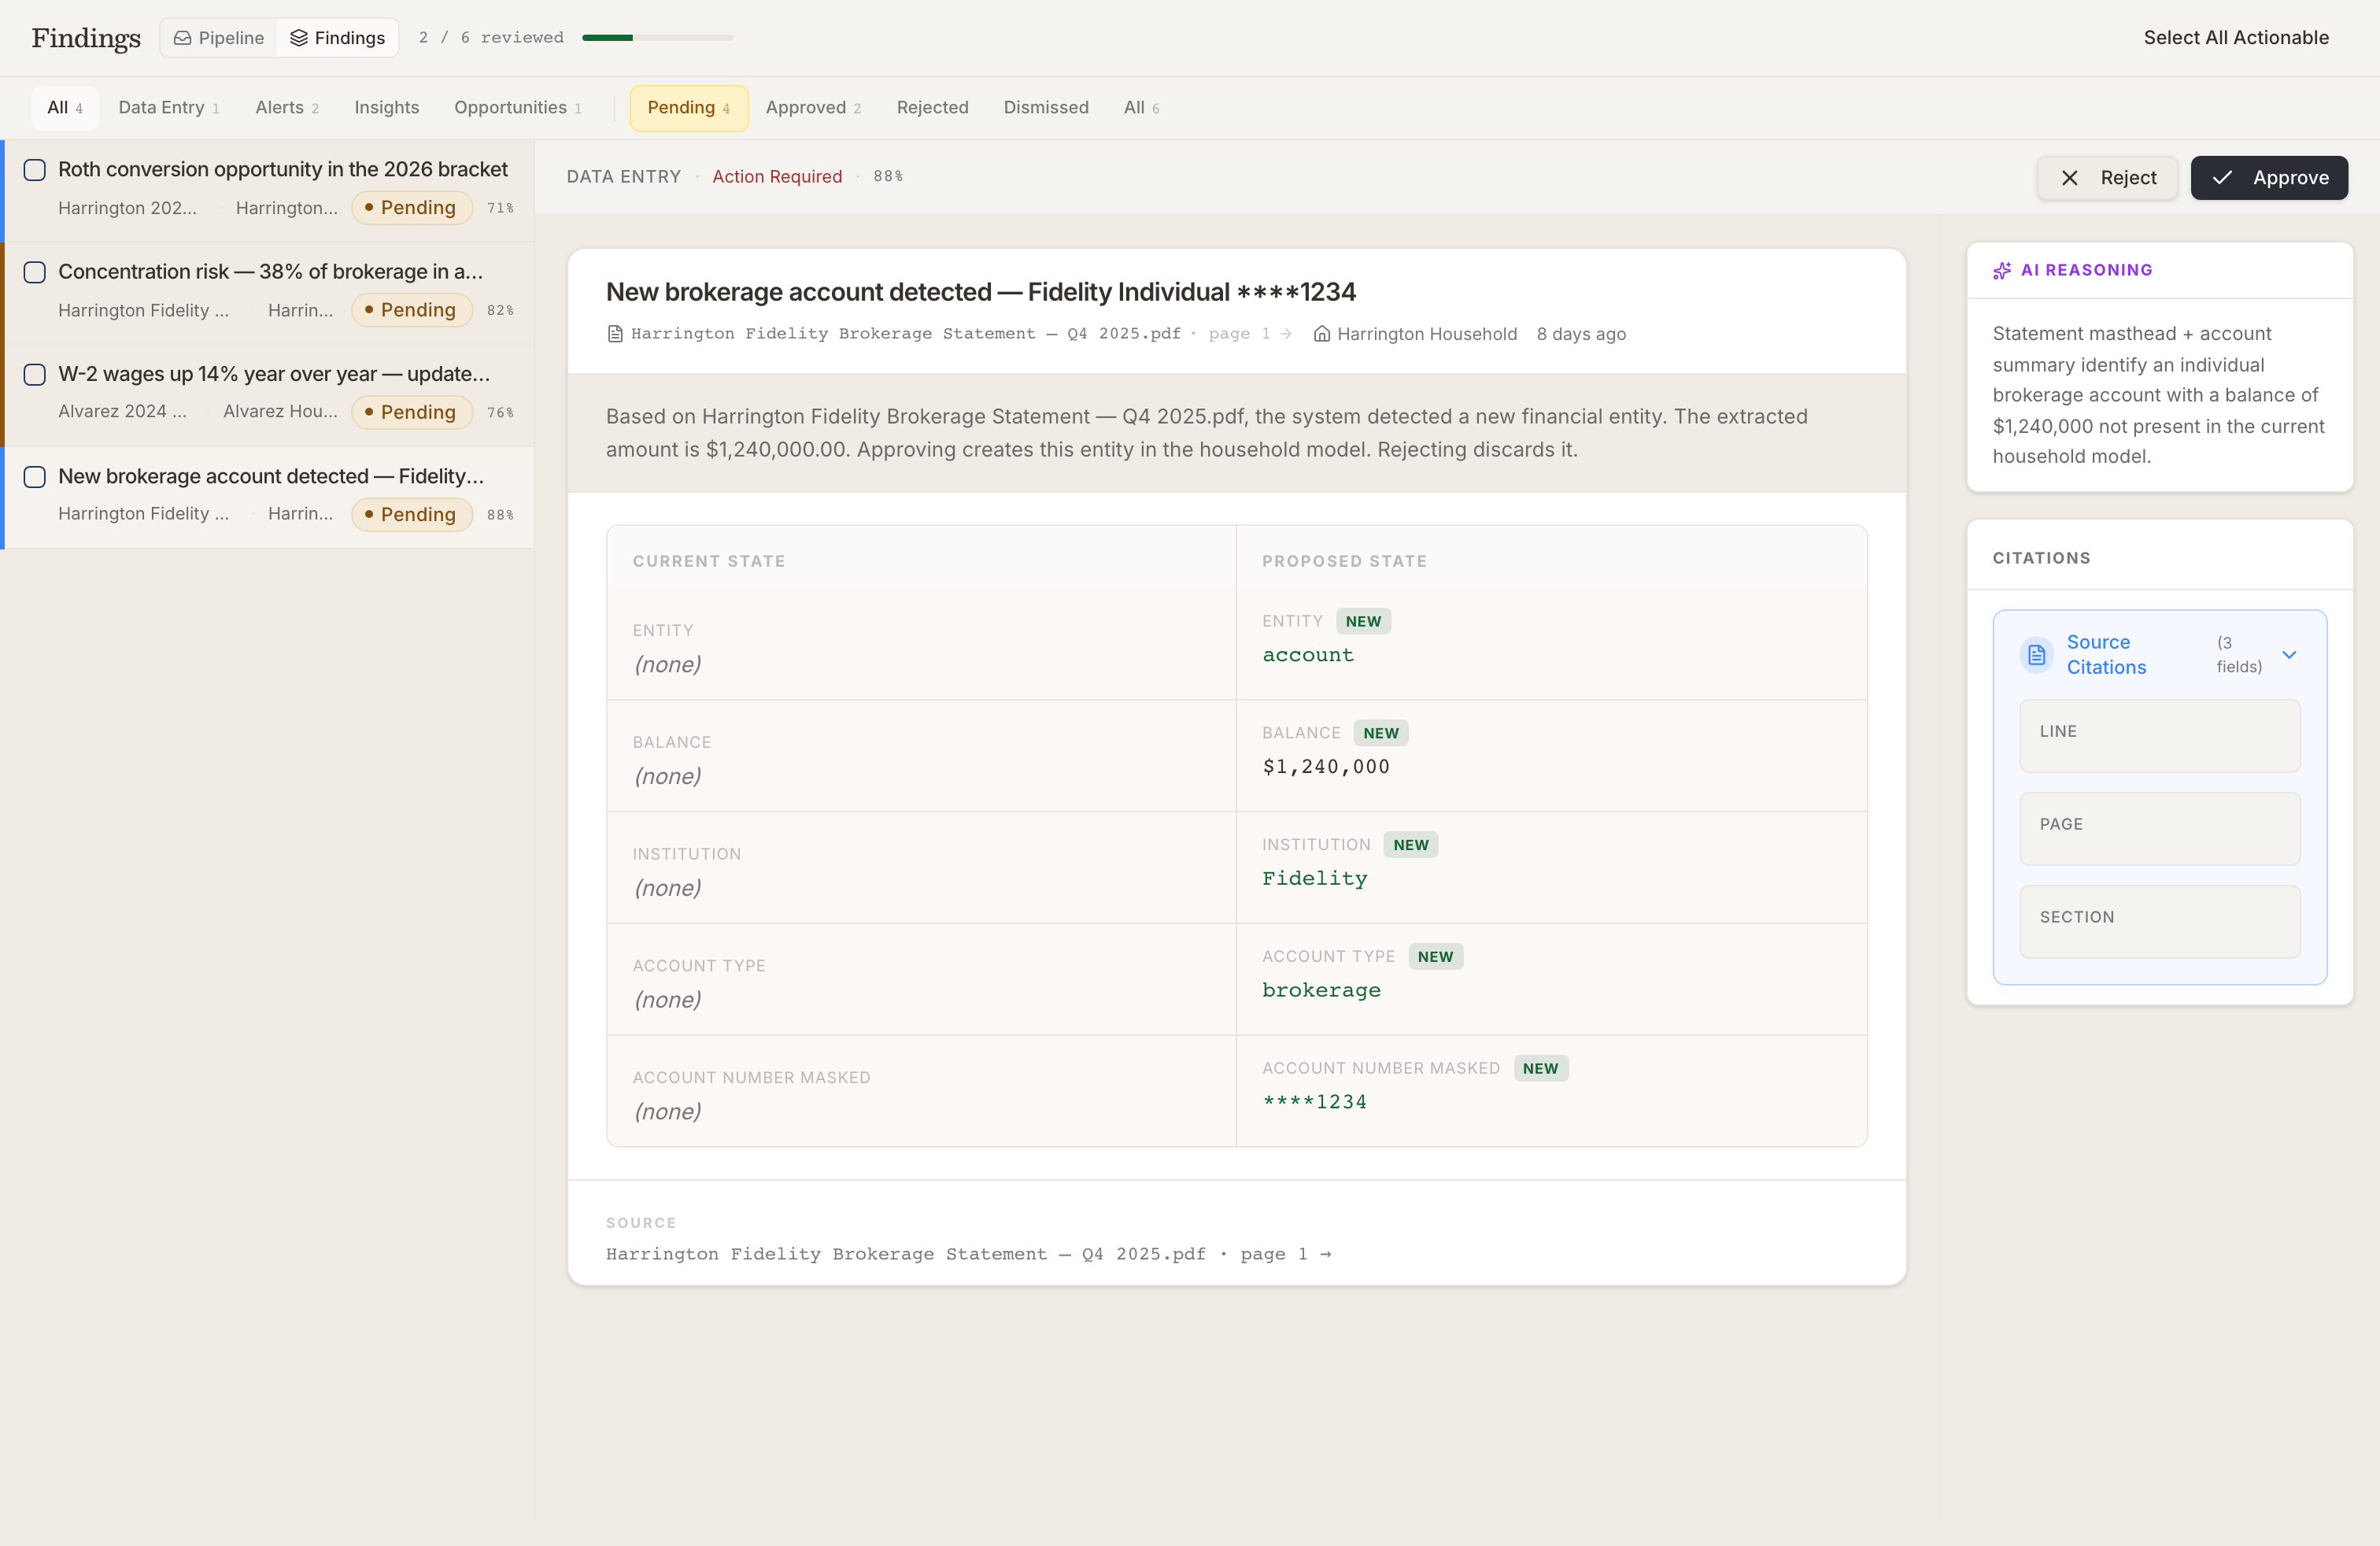Screen dimensions: 2380x1546
Task: Click the SECTION citation field
Action: click(2160, 922)
